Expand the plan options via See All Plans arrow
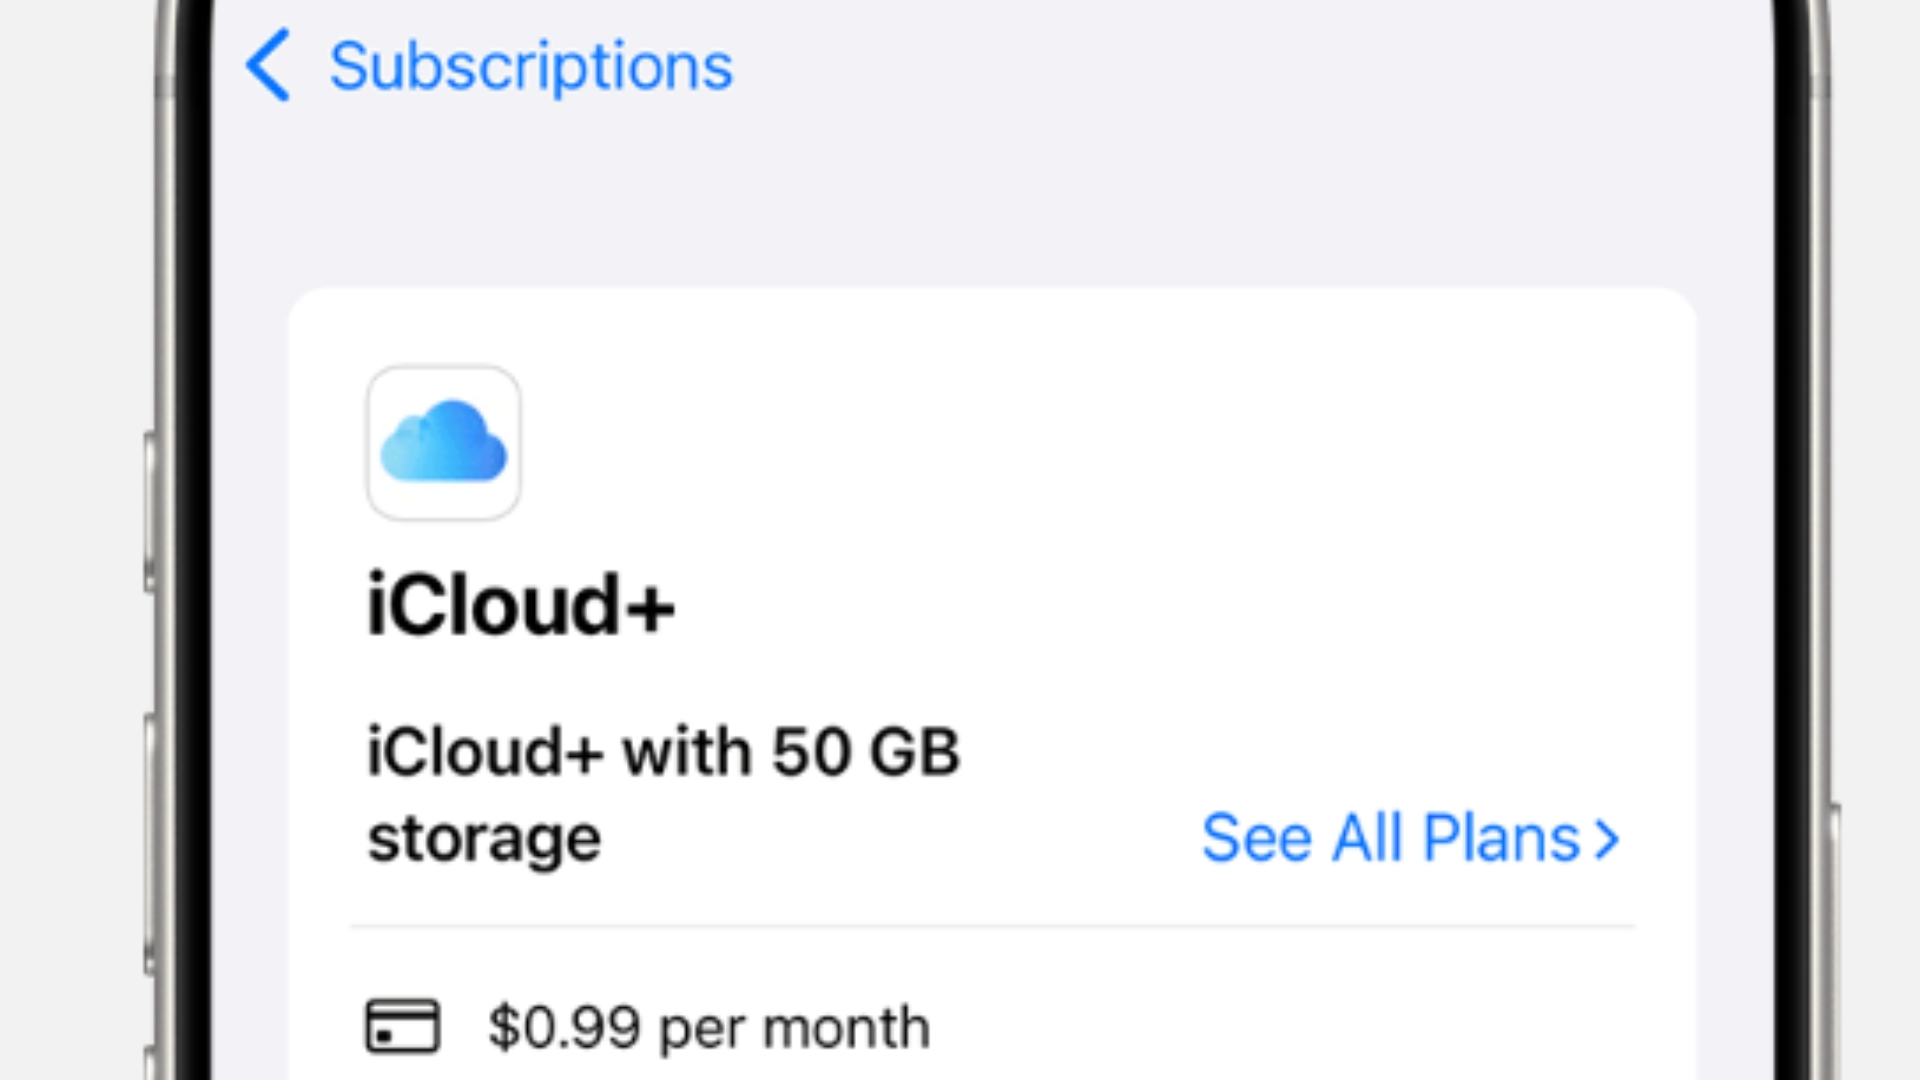Screen dimensions: 1920x1080 pos(1607,838)
